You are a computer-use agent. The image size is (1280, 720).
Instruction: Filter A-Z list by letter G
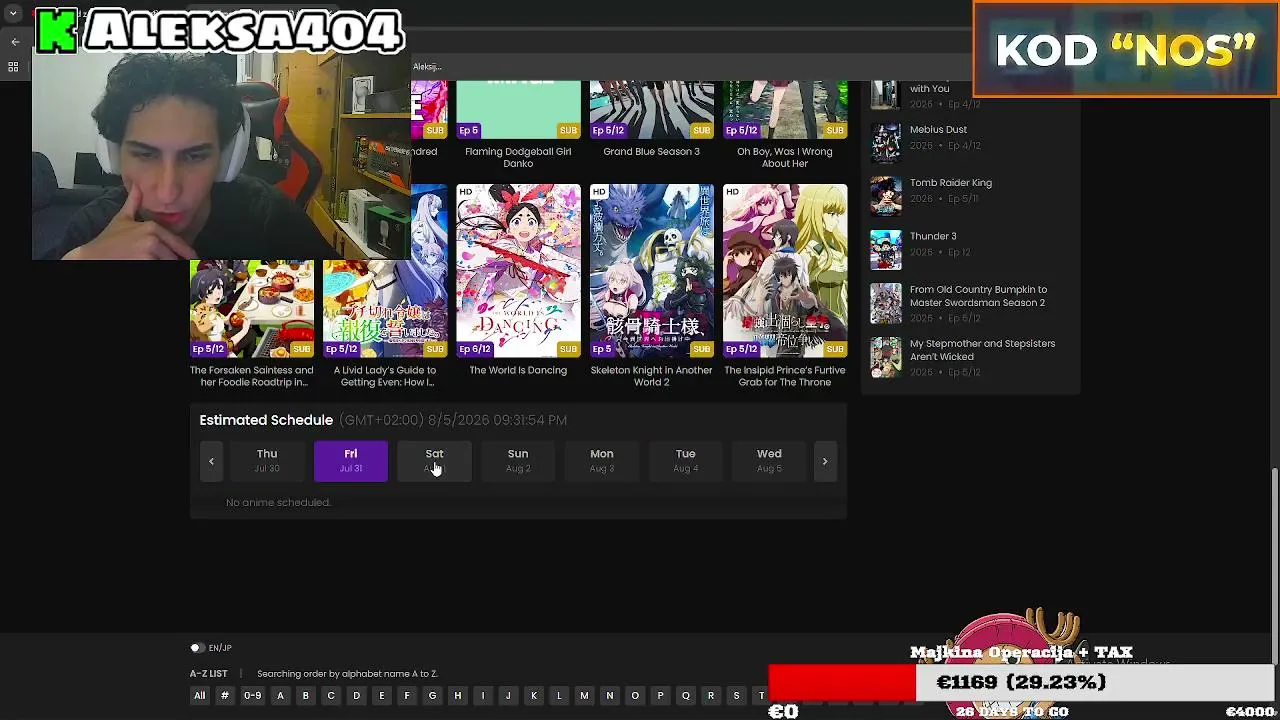[x=432, y=696]
